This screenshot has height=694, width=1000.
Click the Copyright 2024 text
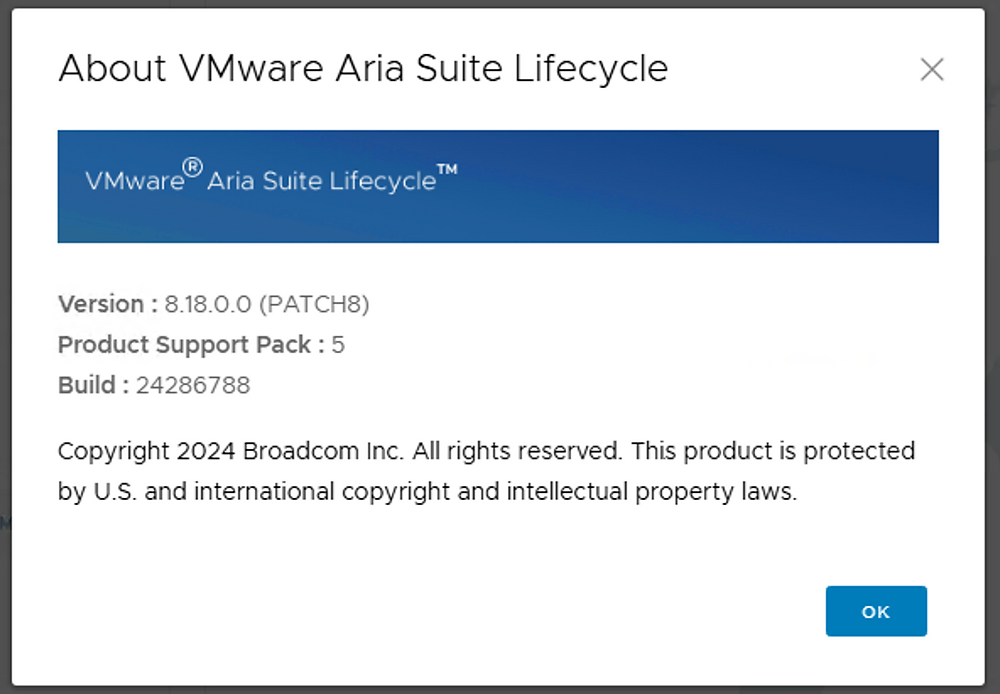point(147,451)
